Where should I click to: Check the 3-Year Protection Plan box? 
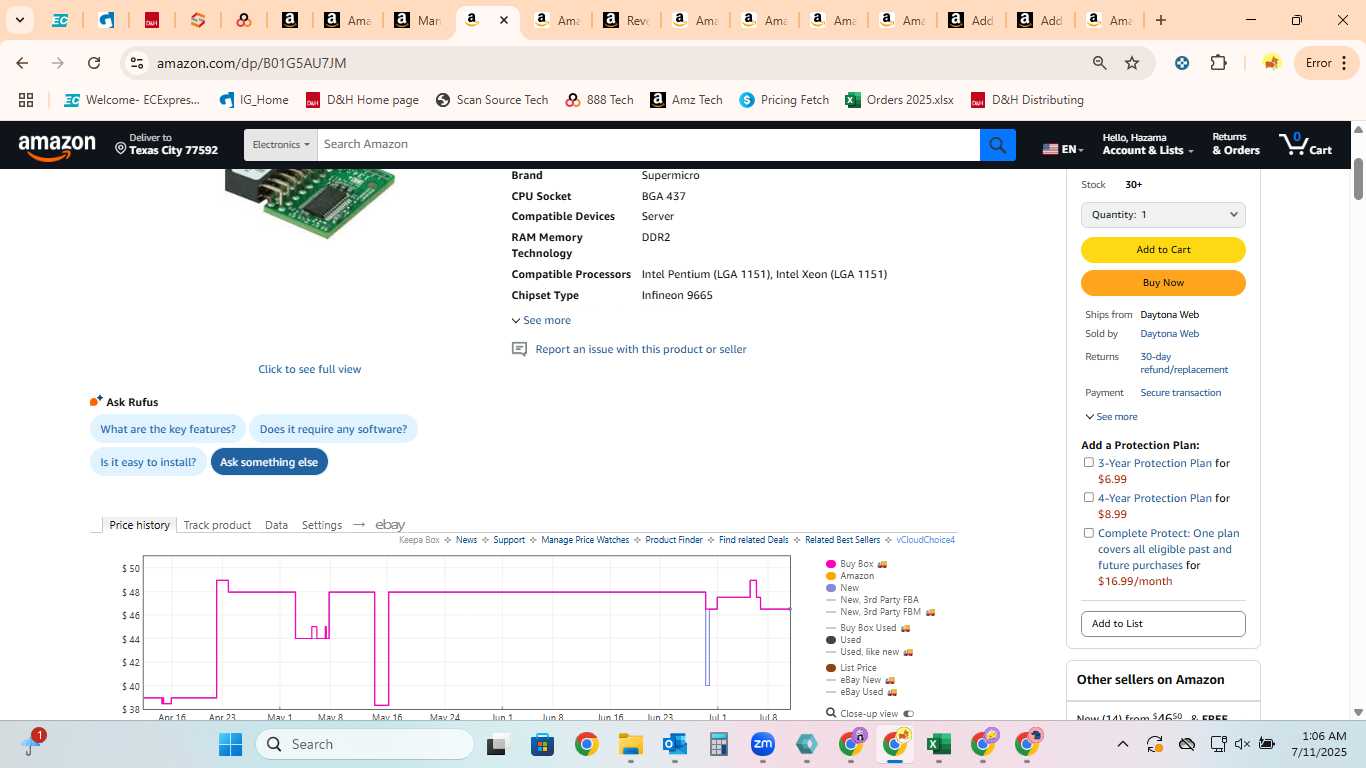click(1089, 462)
